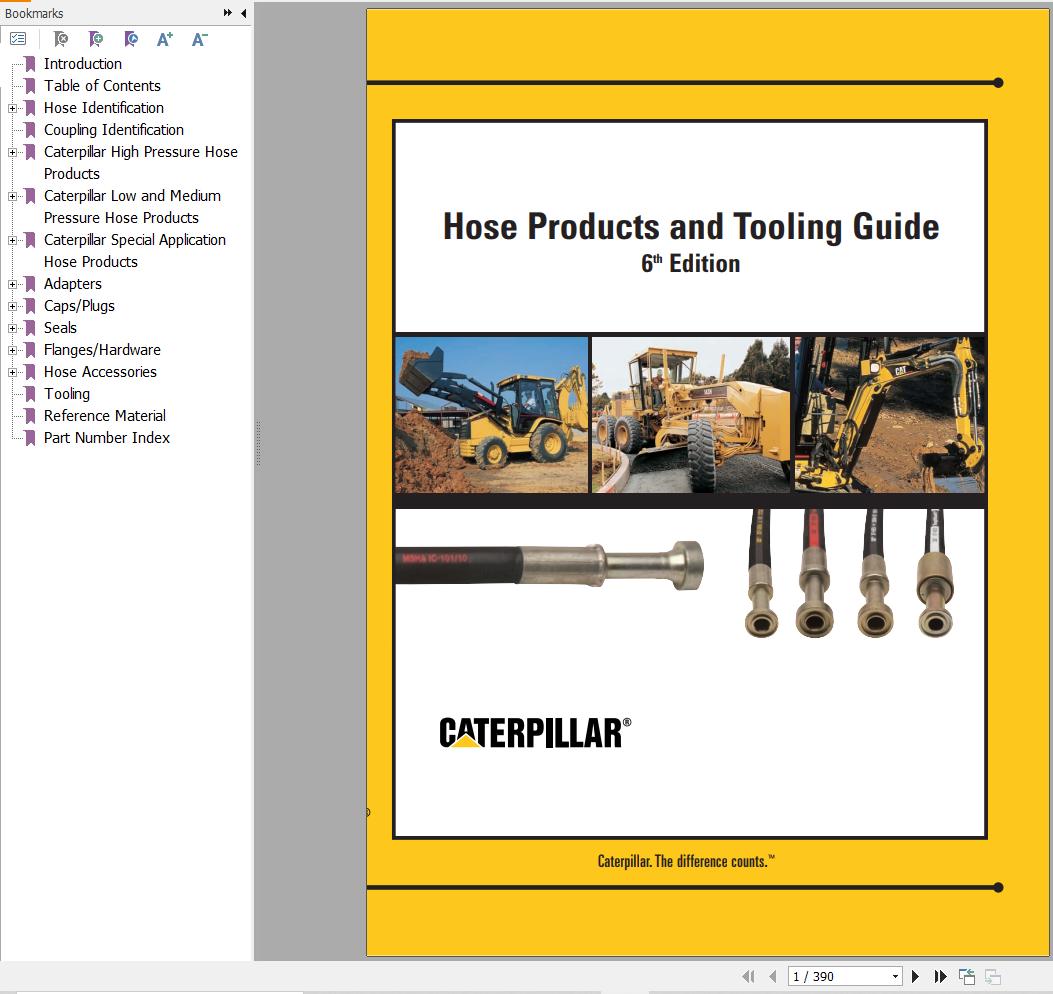Increase bookmark text size with A+ icon

(x=165, y=39)
